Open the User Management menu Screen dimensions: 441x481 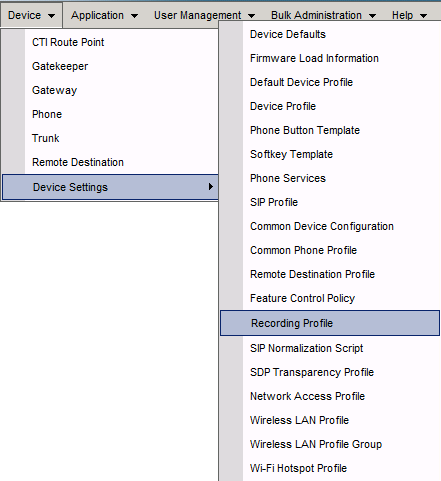click(204, 15)
